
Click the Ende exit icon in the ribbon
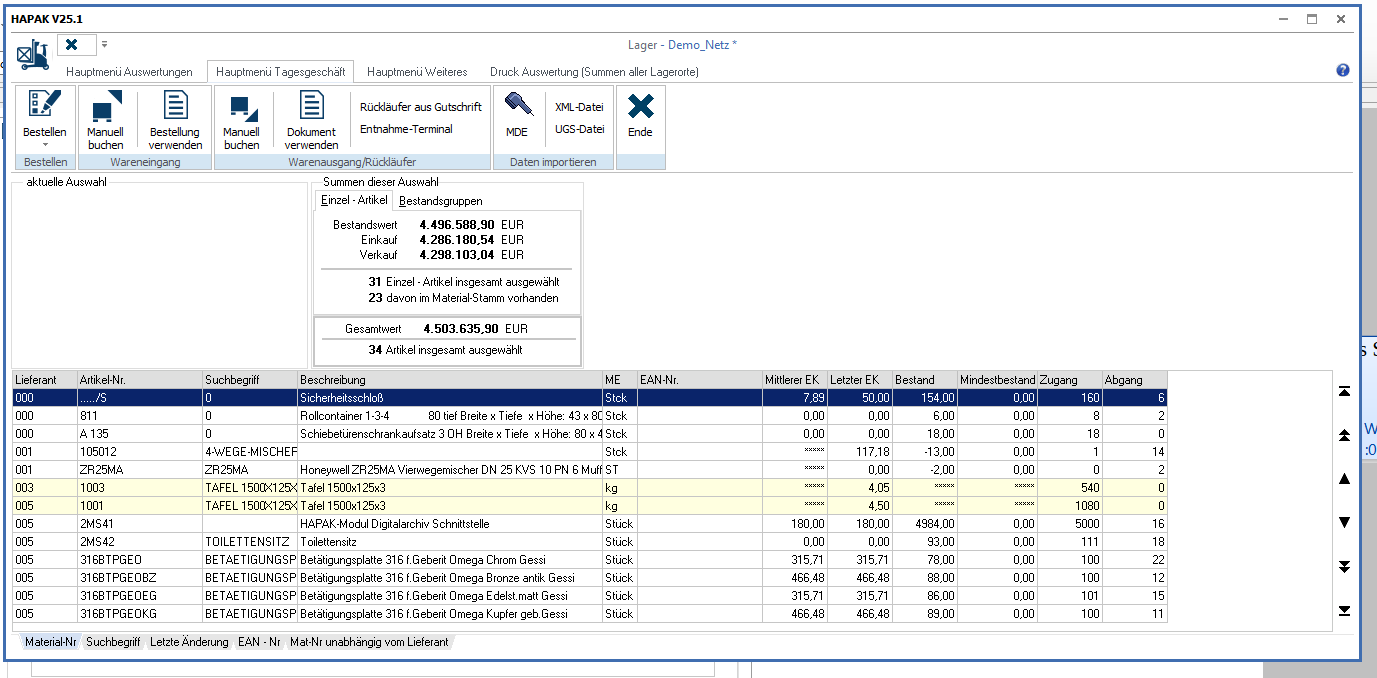click(x=640, y=115)
